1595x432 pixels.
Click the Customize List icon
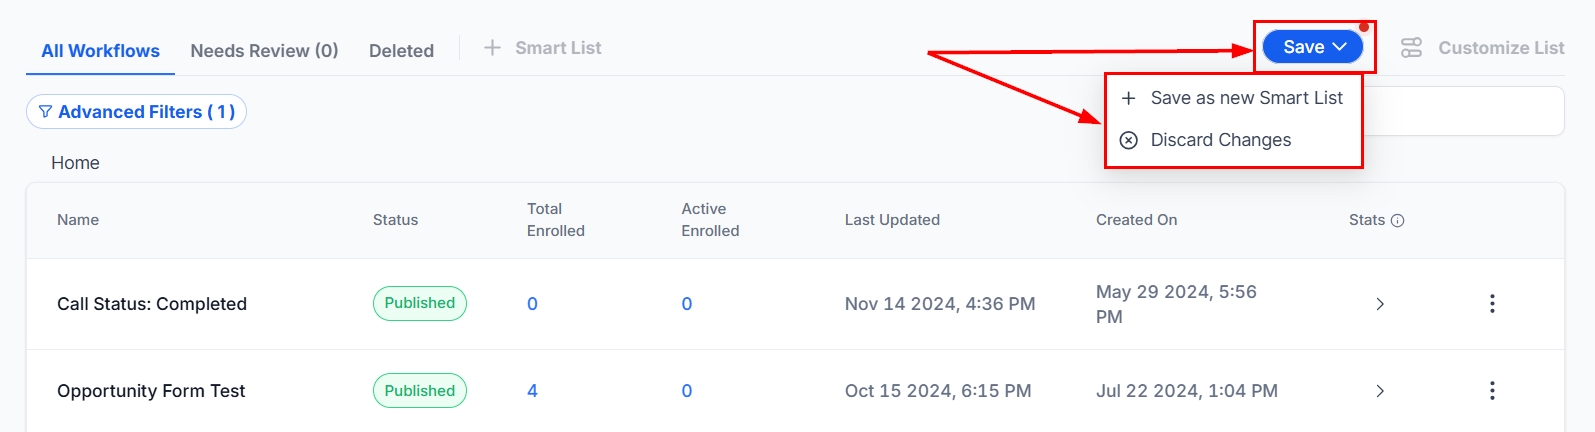pyautogui.click(x=1411, y=48)
